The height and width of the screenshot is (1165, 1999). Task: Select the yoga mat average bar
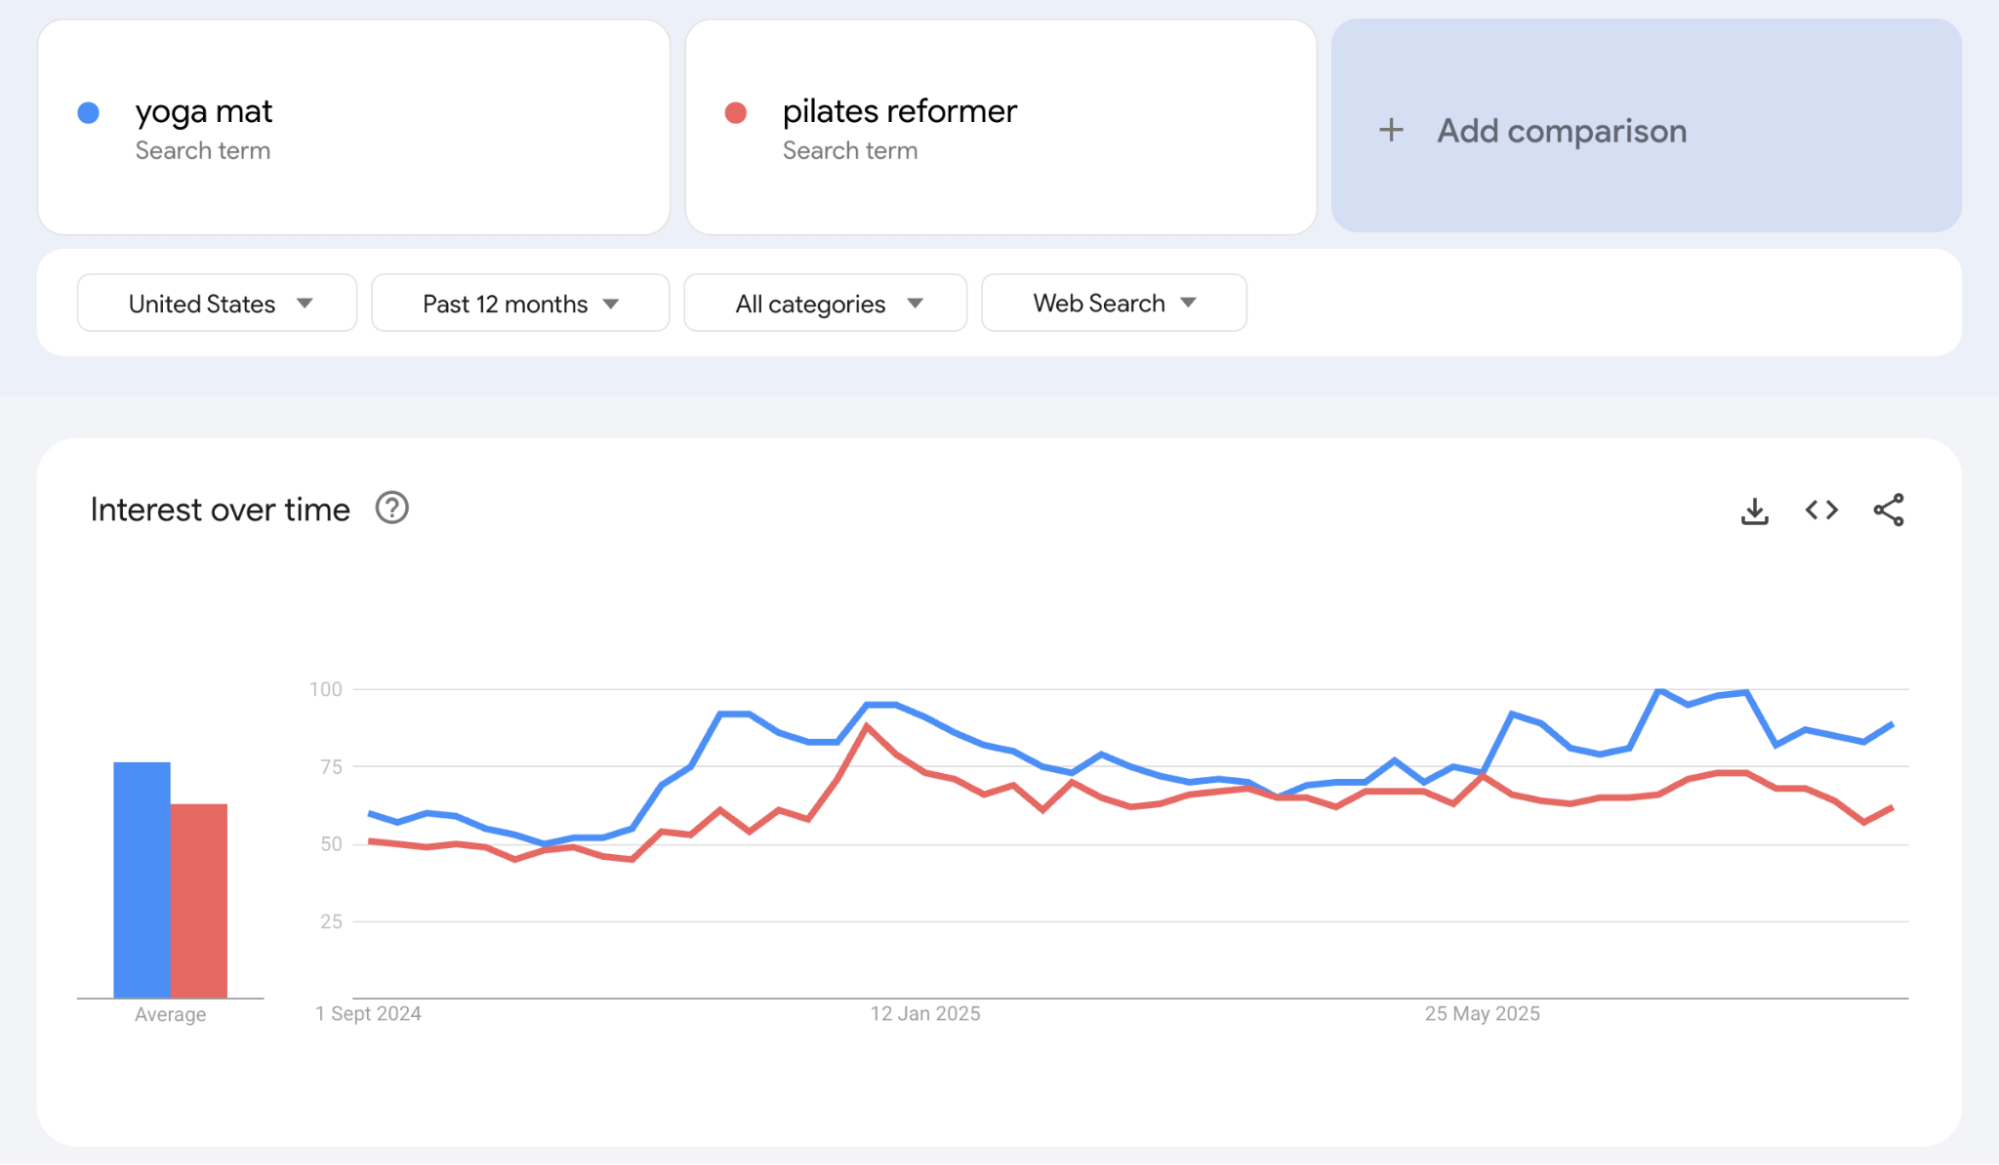click(x=141, y=880)
